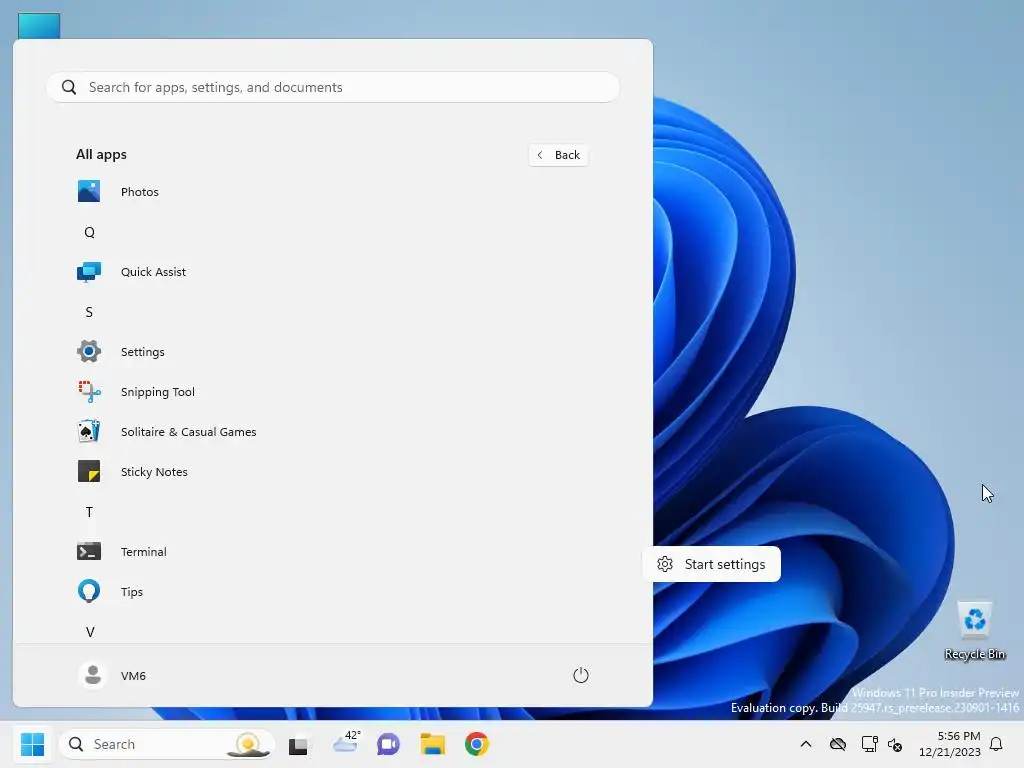
Task: Click the taskbar Search box
Action: 167,744
